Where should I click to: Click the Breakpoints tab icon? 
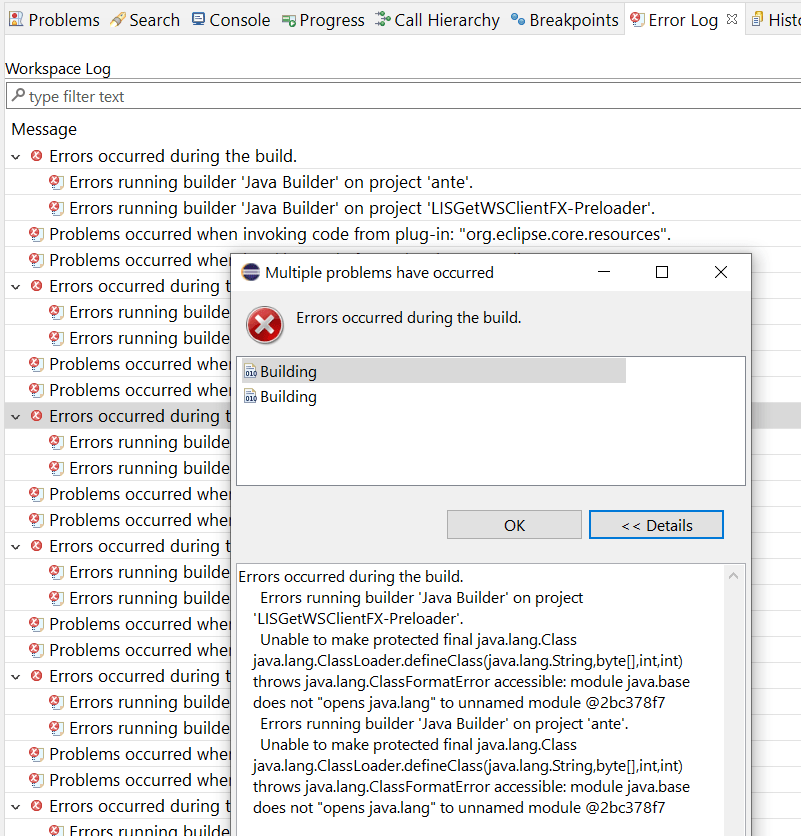click(x=518, y=20)
